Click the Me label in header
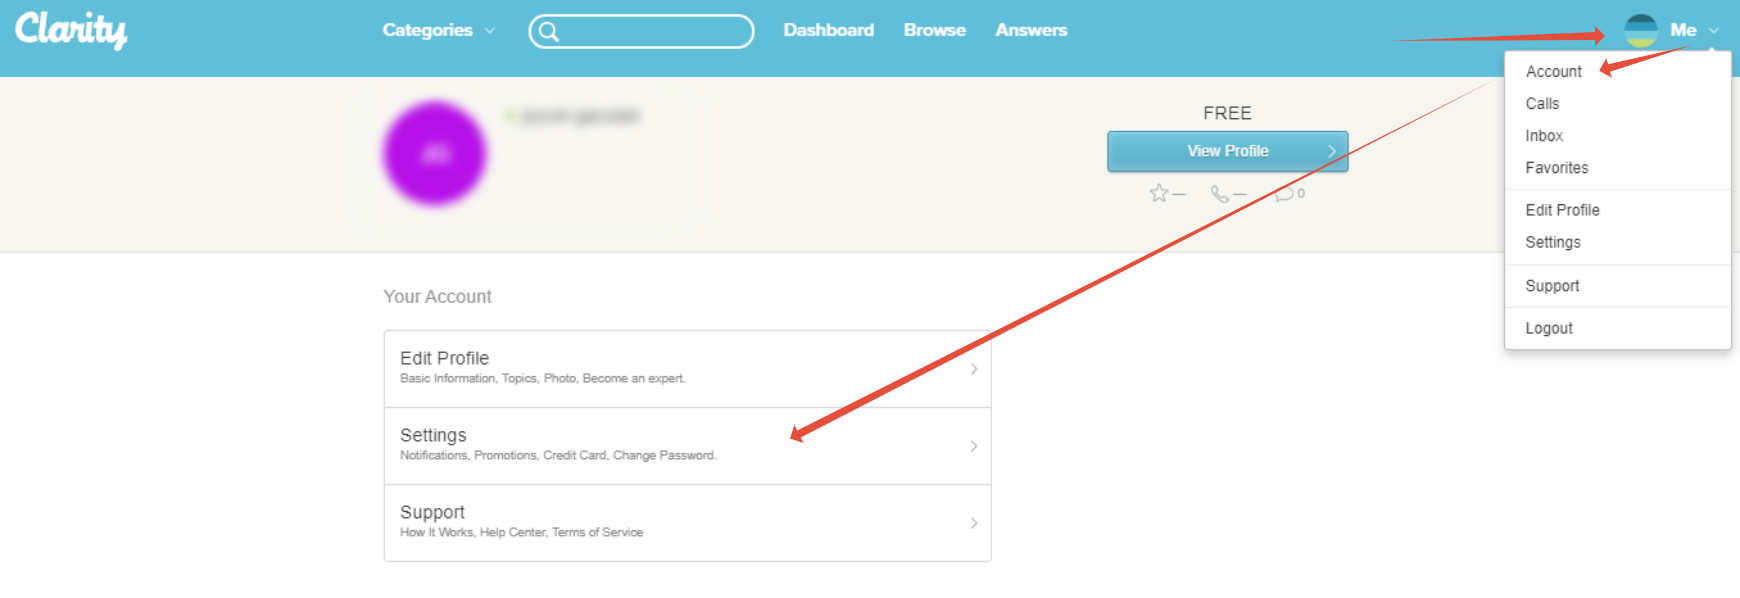 1683,30
